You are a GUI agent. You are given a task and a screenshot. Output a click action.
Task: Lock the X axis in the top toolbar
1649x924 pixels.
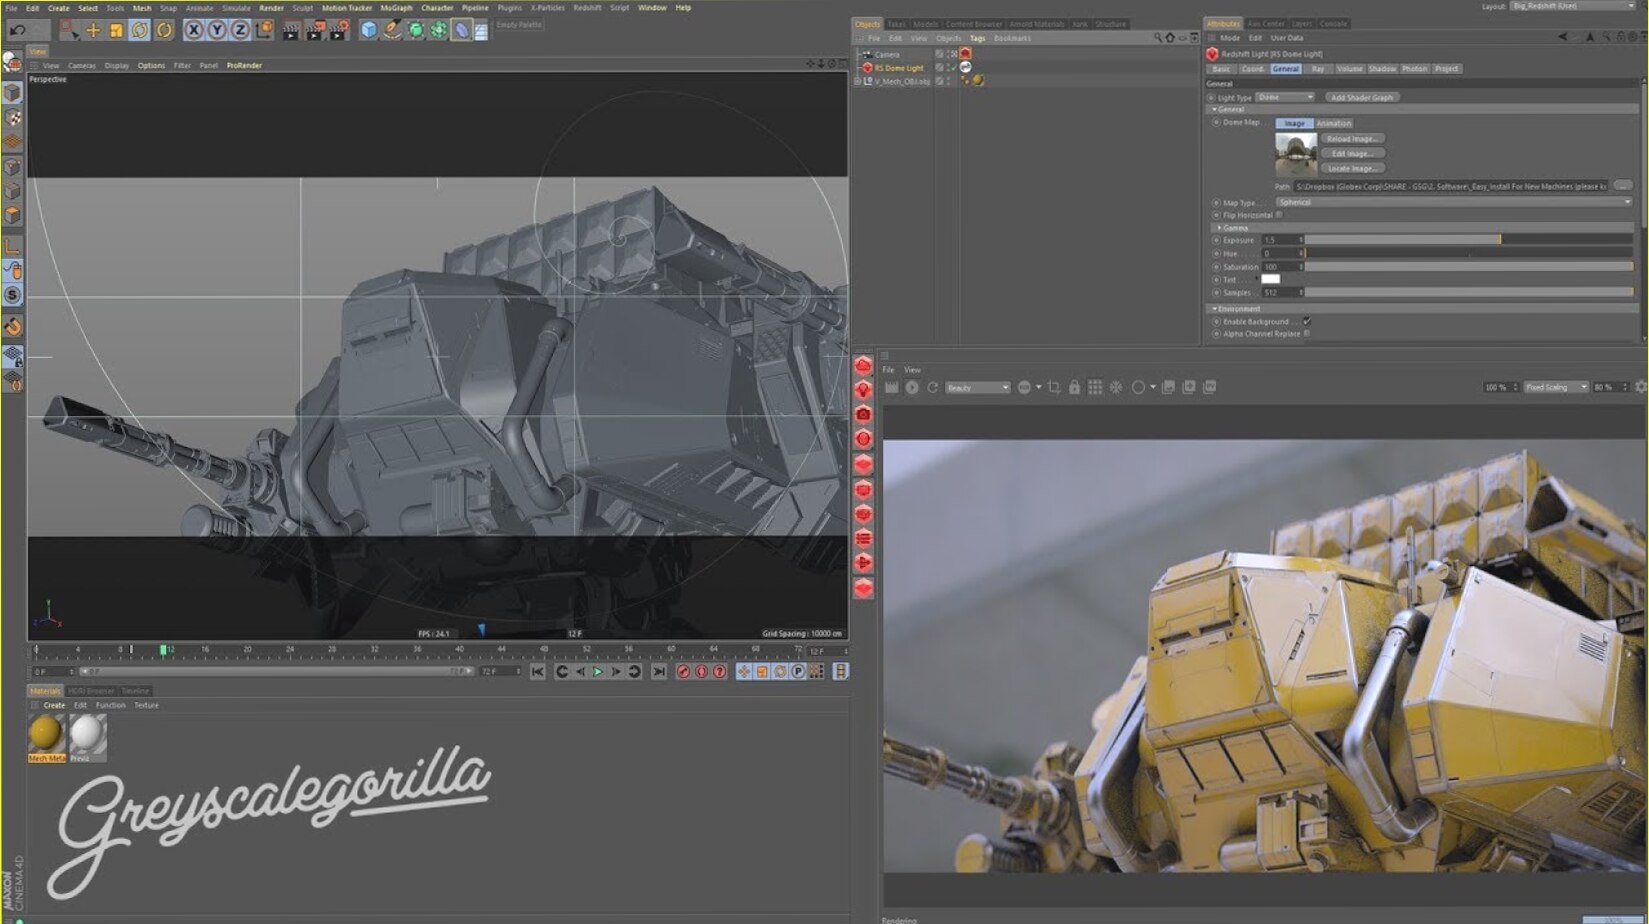194,28
